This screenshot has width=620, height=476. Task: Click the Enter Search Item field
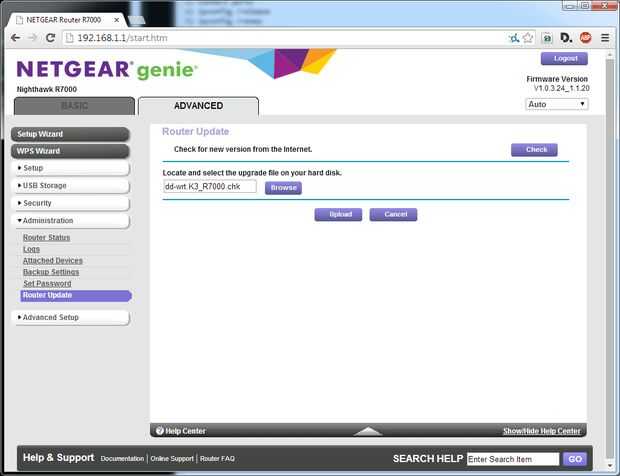coord(513,459)
